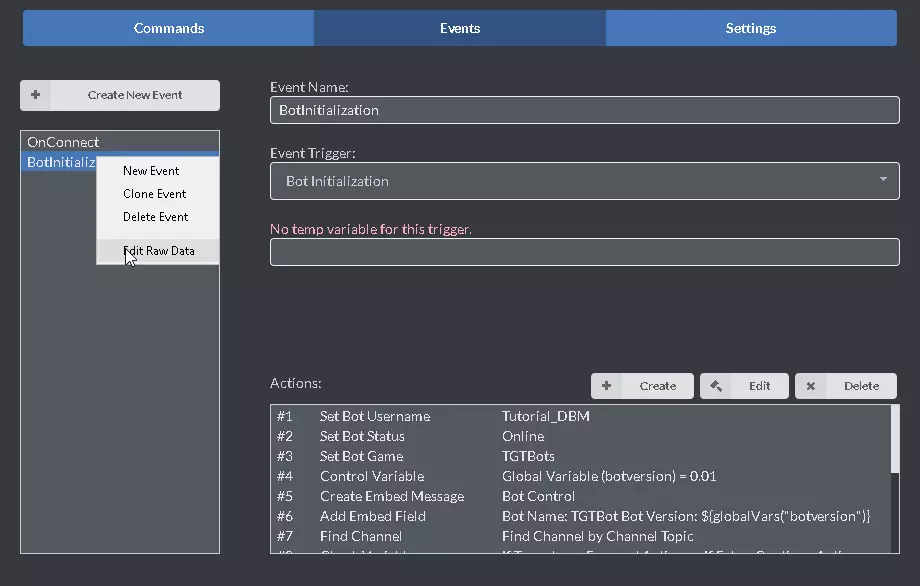Screen dimensions: 920x586
Task: Click Edit Raw Data in the context menu
Action: (x=158, y=251)
